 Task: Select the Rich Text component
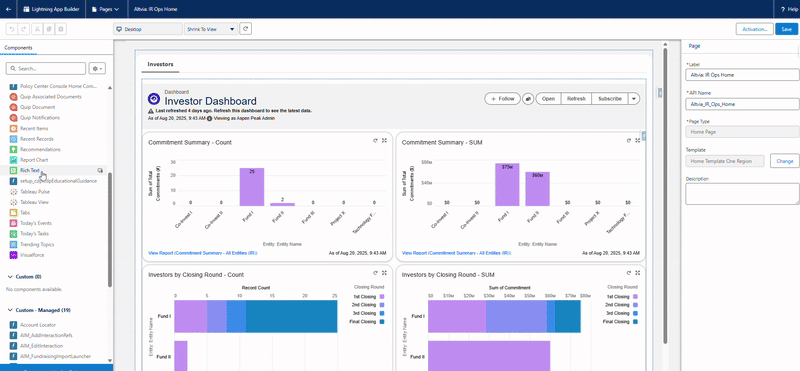click(x=30, y=170)
